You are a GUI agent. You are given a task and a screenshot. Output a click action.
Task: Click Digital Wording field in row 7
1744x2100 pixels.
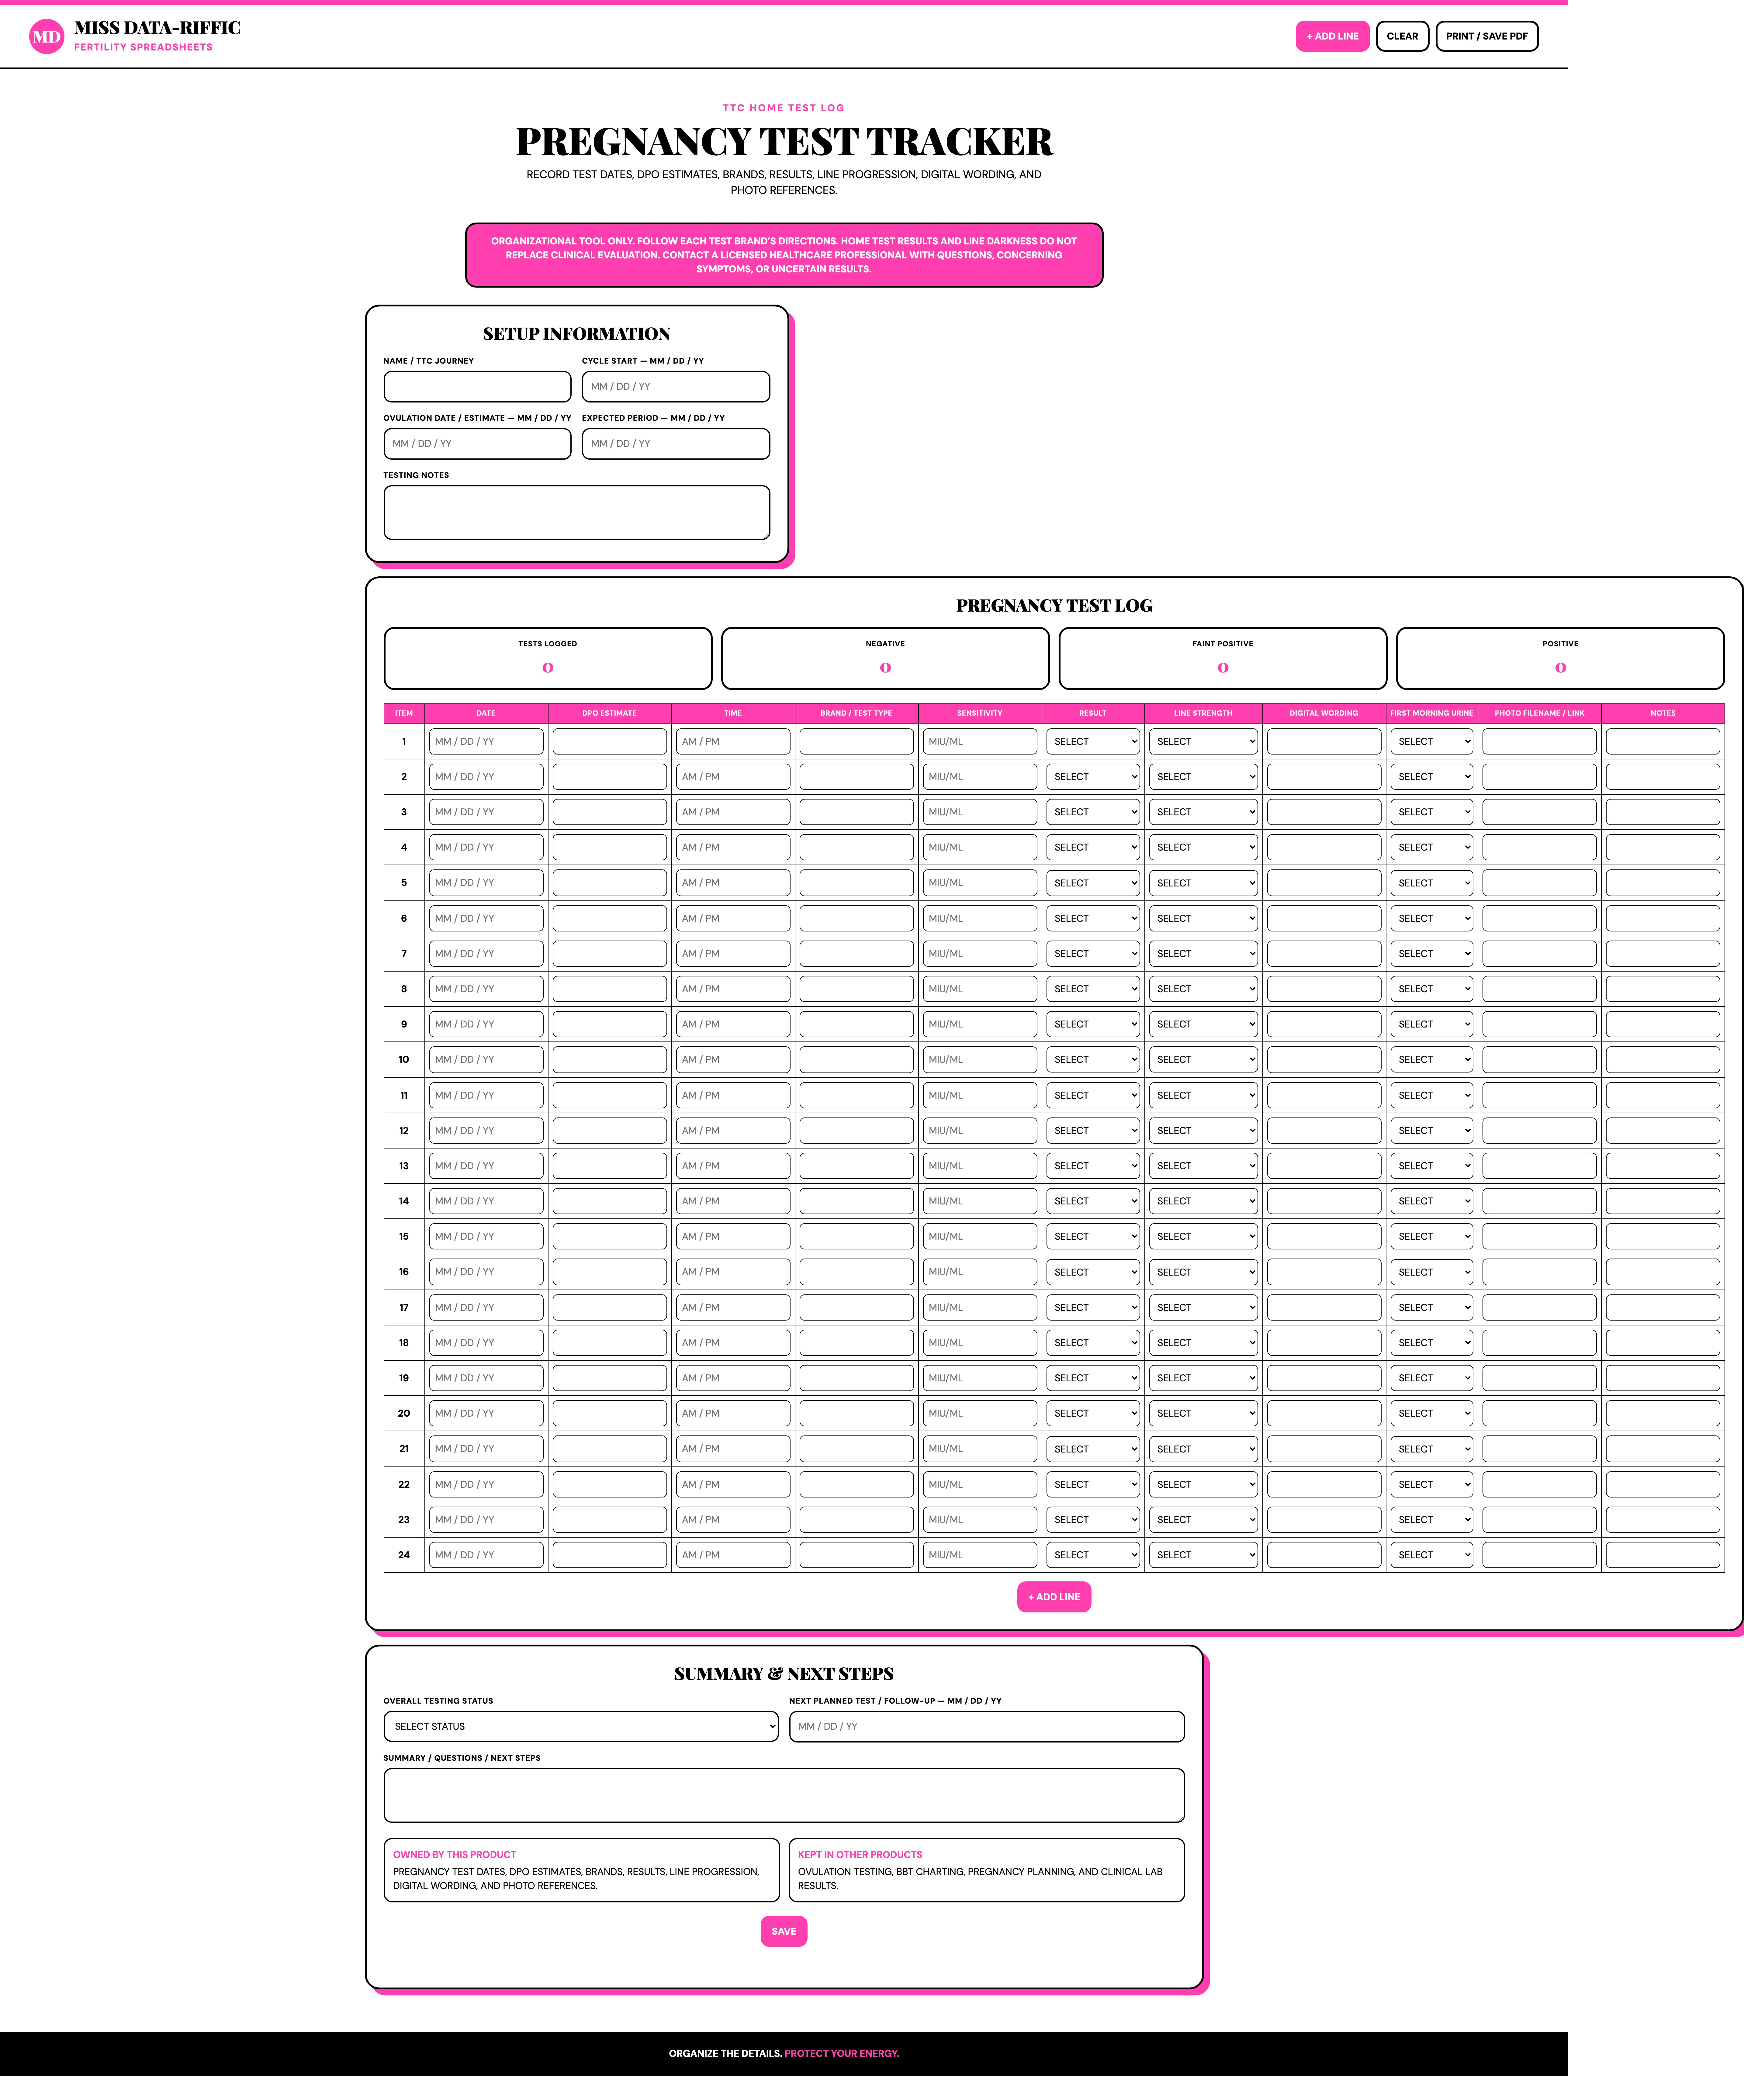point(1324,954)
